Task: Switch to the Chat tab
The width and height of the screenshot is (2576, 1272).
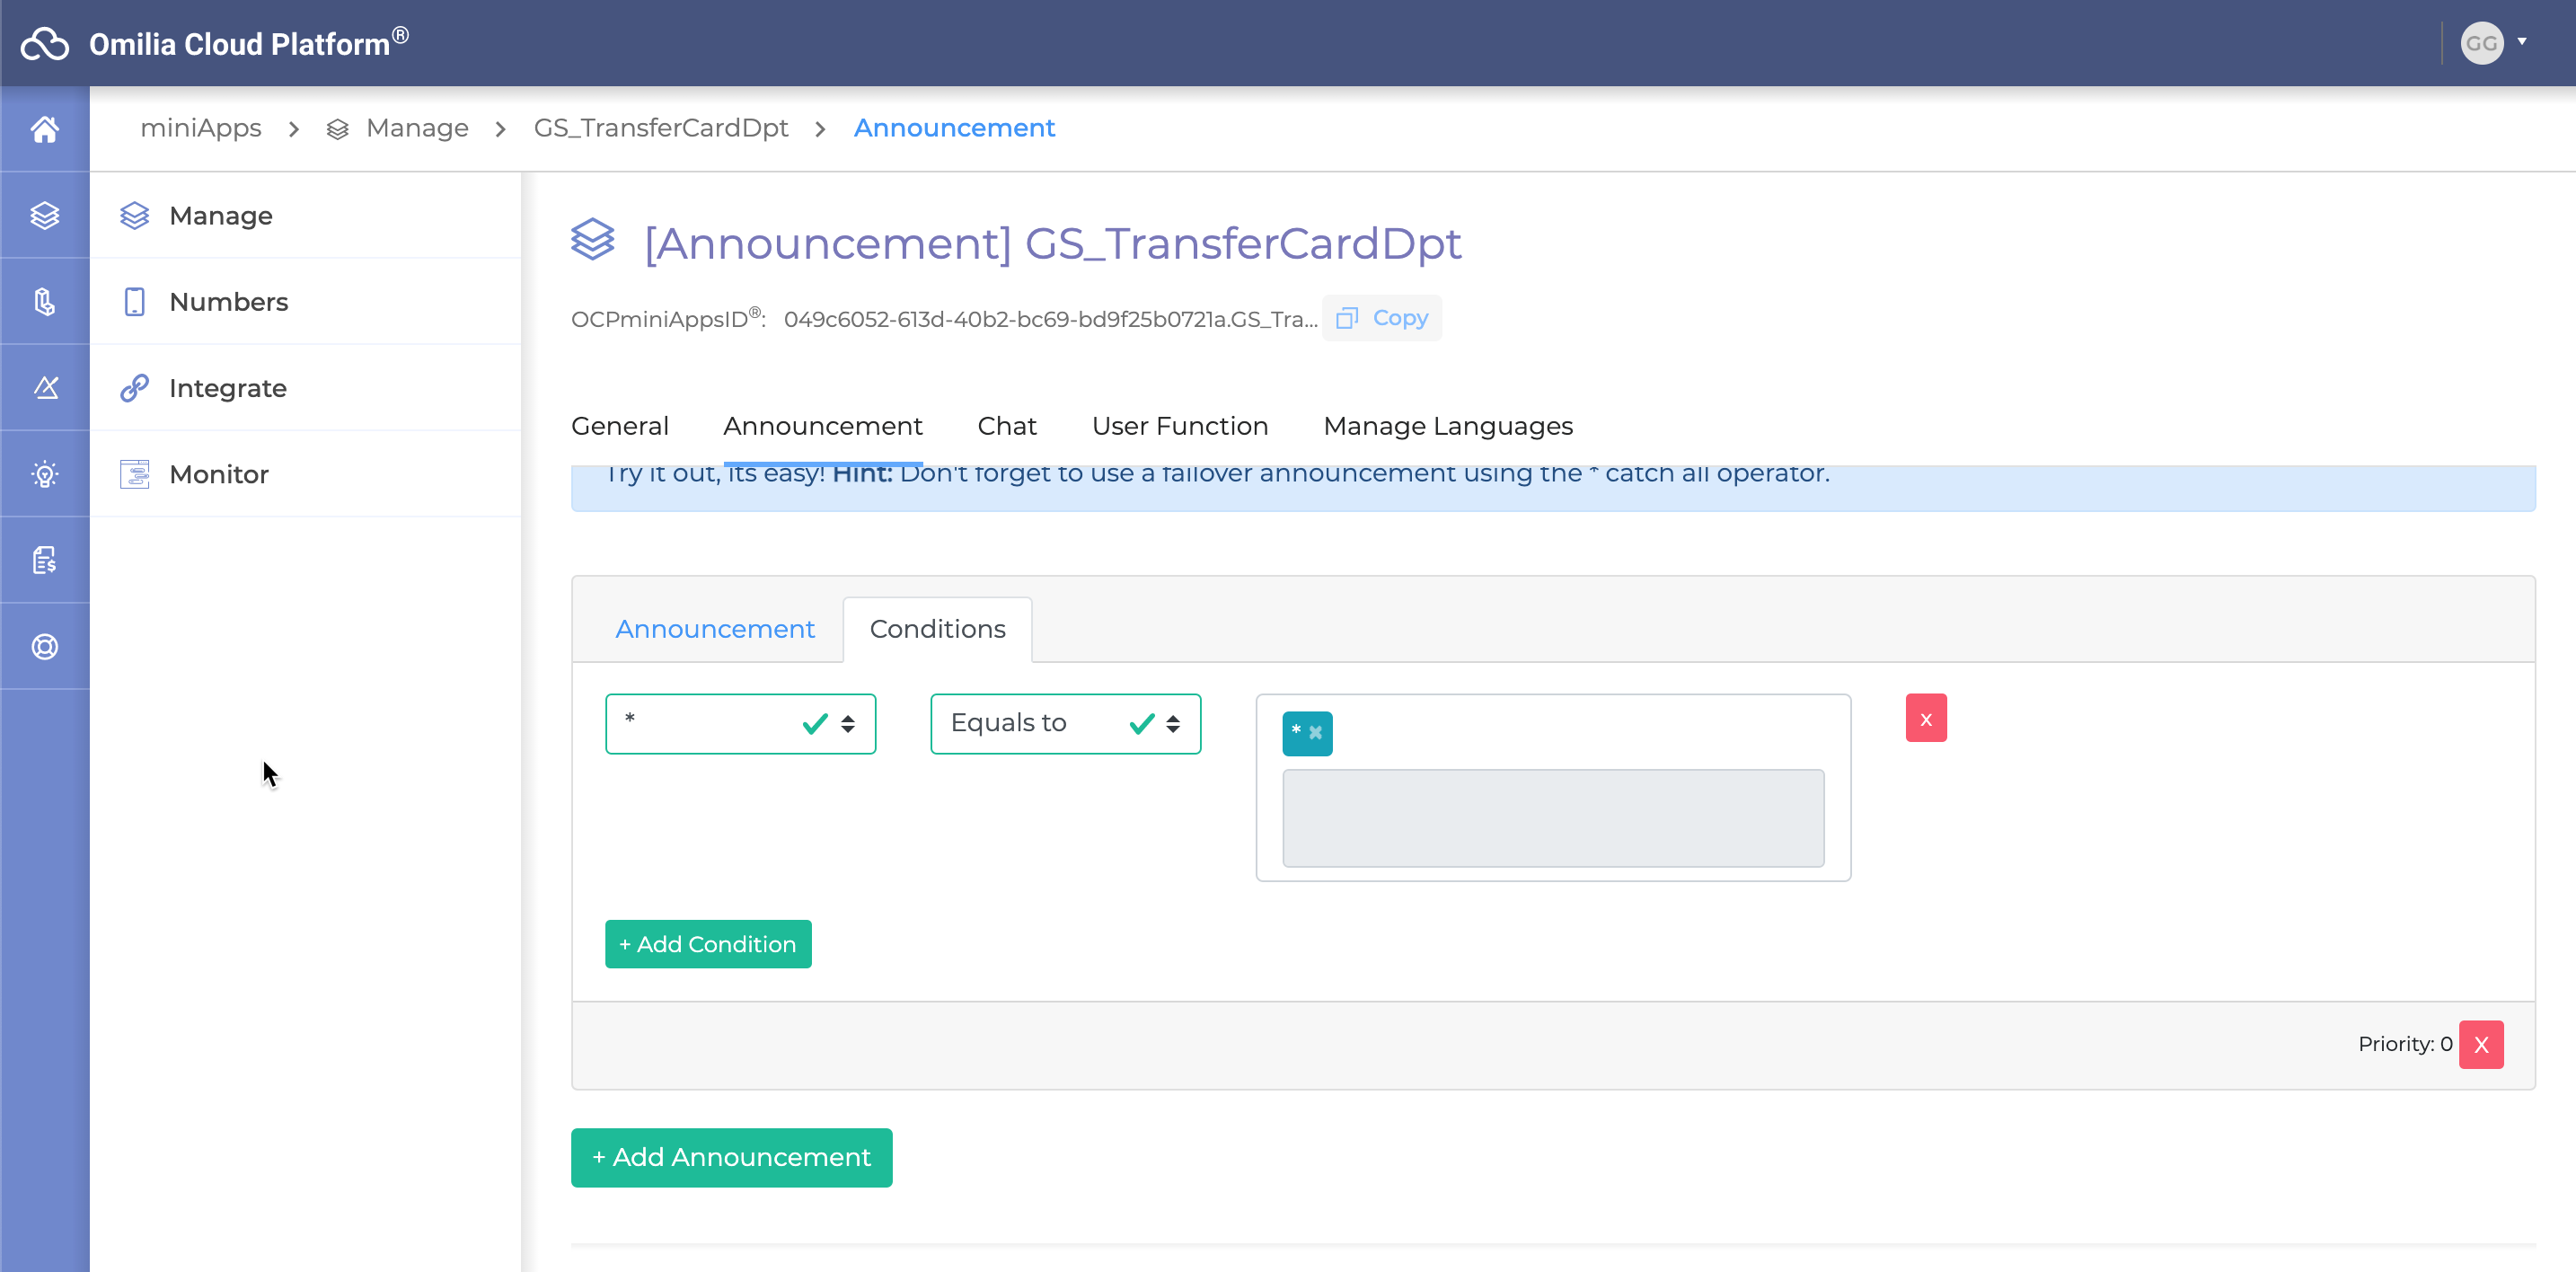Action: click(1006, 426)
